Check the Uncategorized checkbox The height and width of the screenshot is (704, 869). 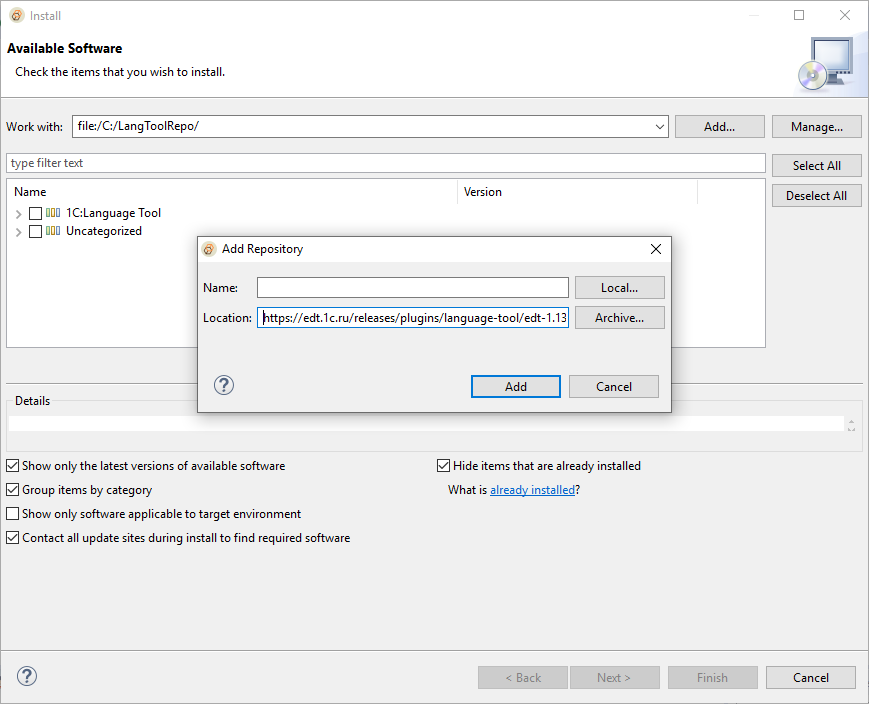click(36, 231)
